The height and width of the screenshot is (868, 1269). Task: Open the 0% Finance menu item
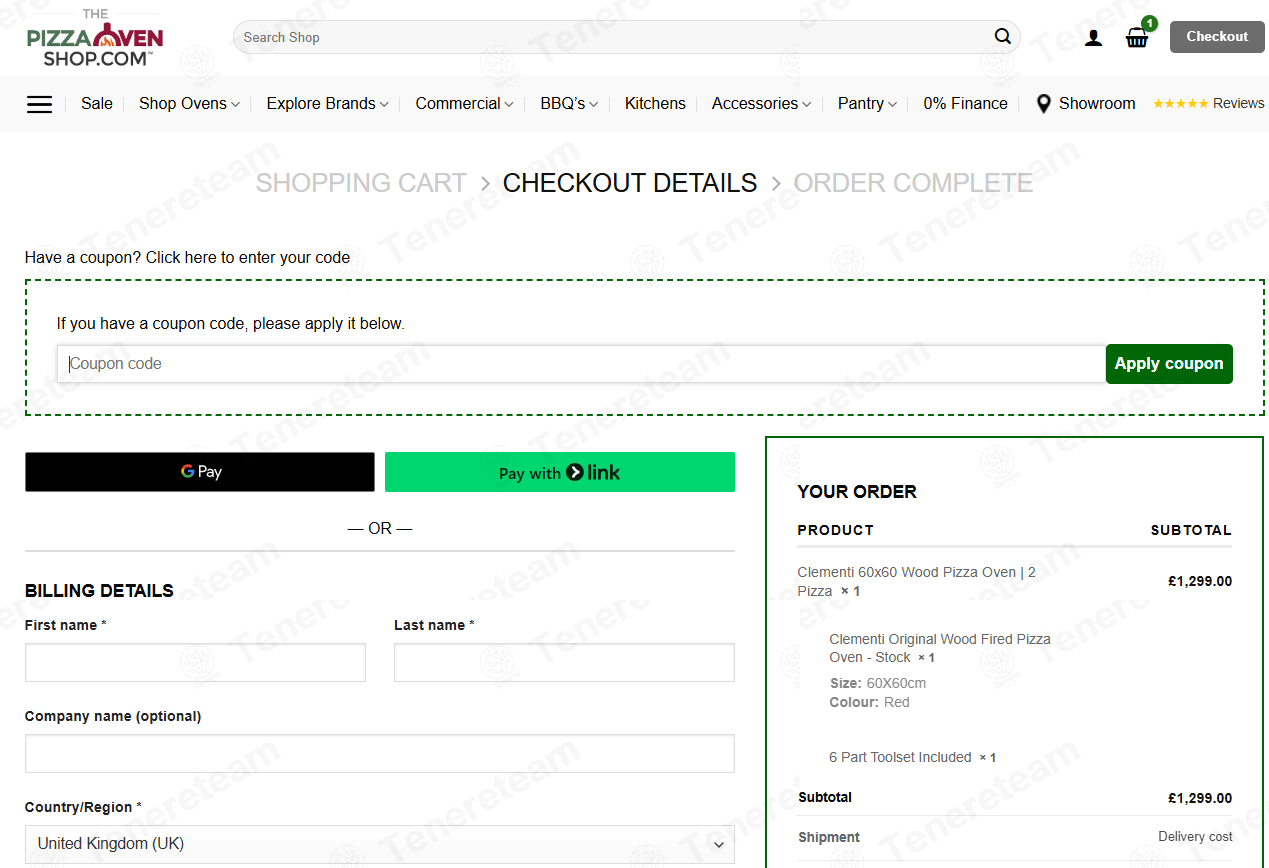965,104
